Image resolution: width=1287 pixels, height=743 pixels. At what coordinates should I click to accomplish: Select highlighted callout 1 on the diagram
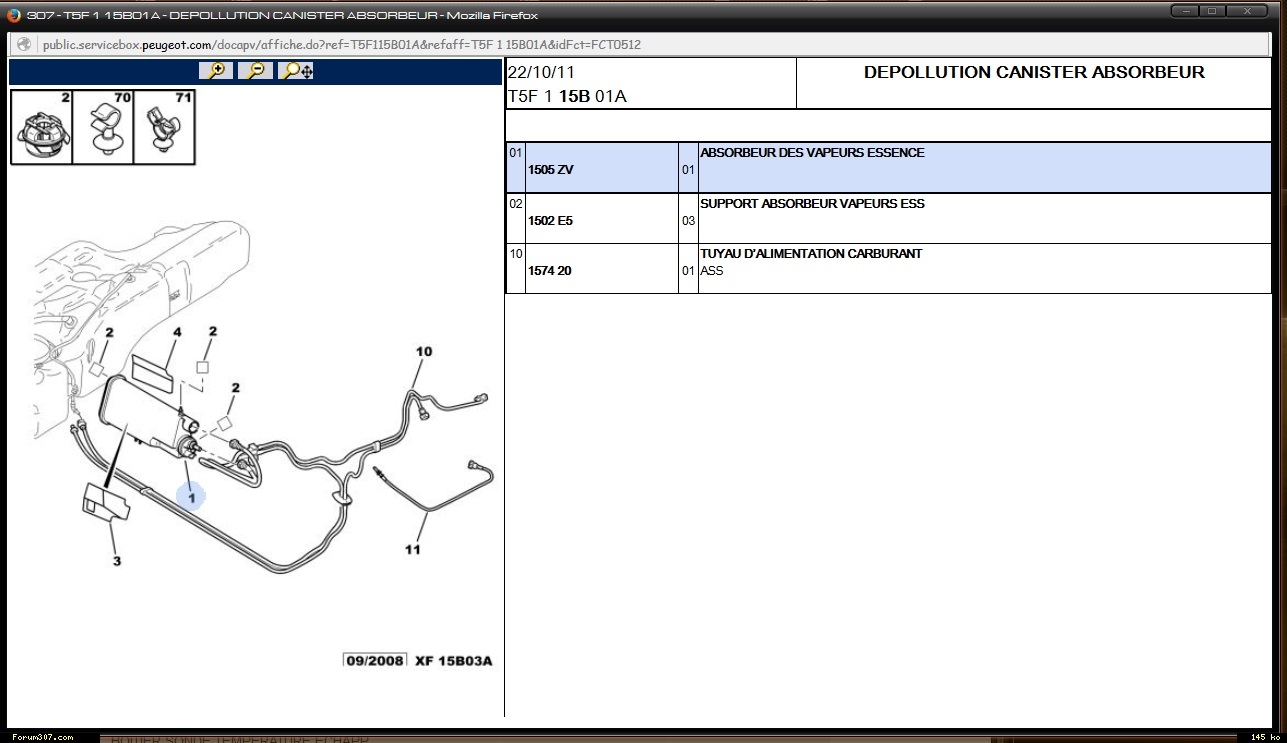[190, 496]
